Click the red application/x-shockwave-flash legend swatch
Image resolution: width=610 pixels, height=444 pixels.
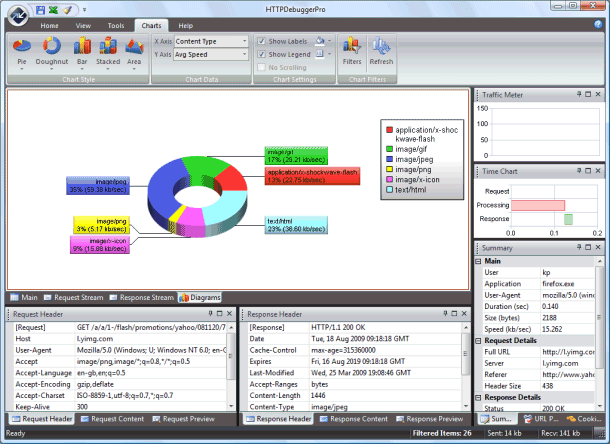pos(389,130)
